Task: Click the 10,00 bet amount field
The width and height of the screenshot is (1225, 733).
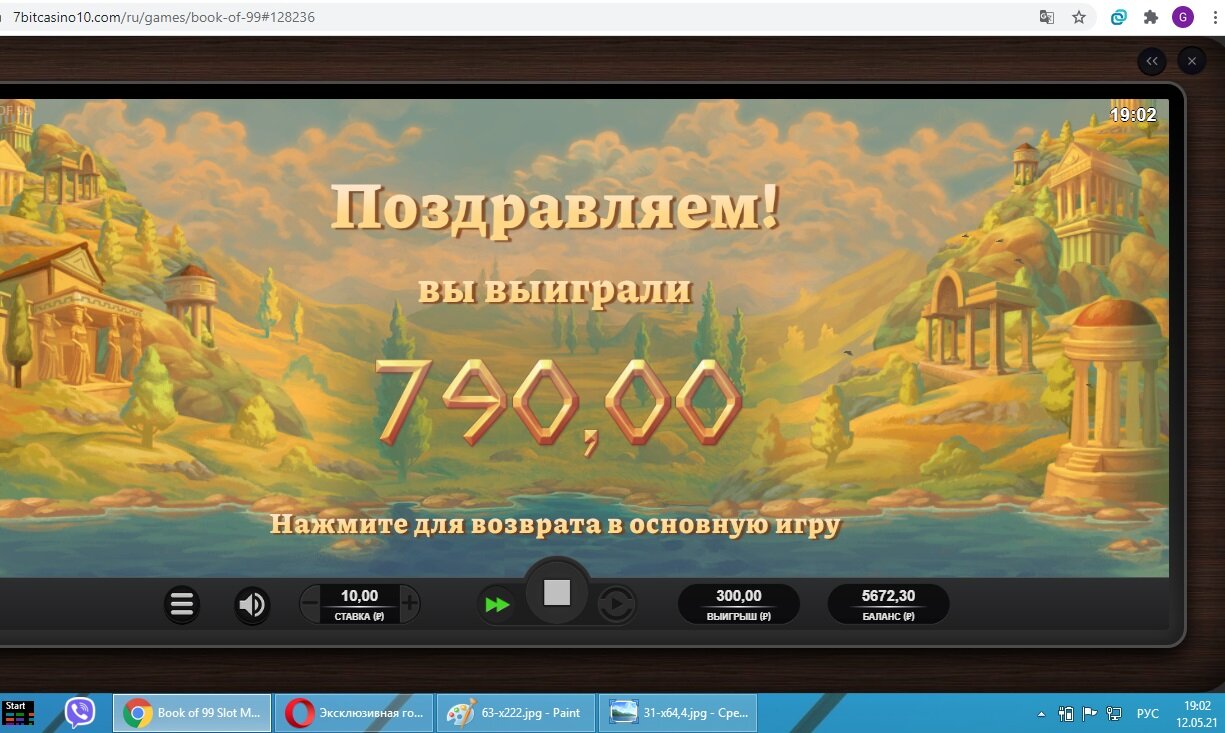Action: tap(359, 604)
